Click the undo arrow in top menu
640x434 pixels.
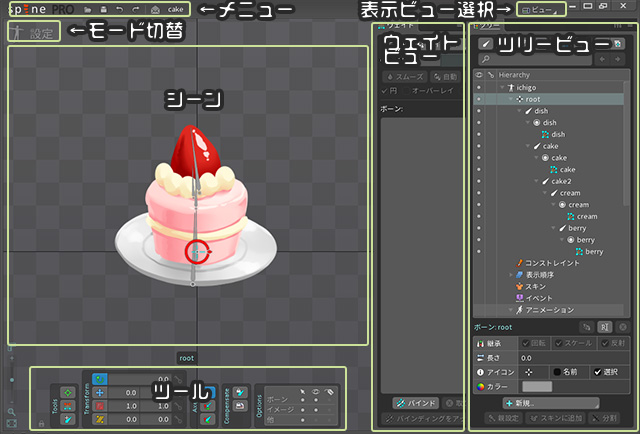click(119, 9)
